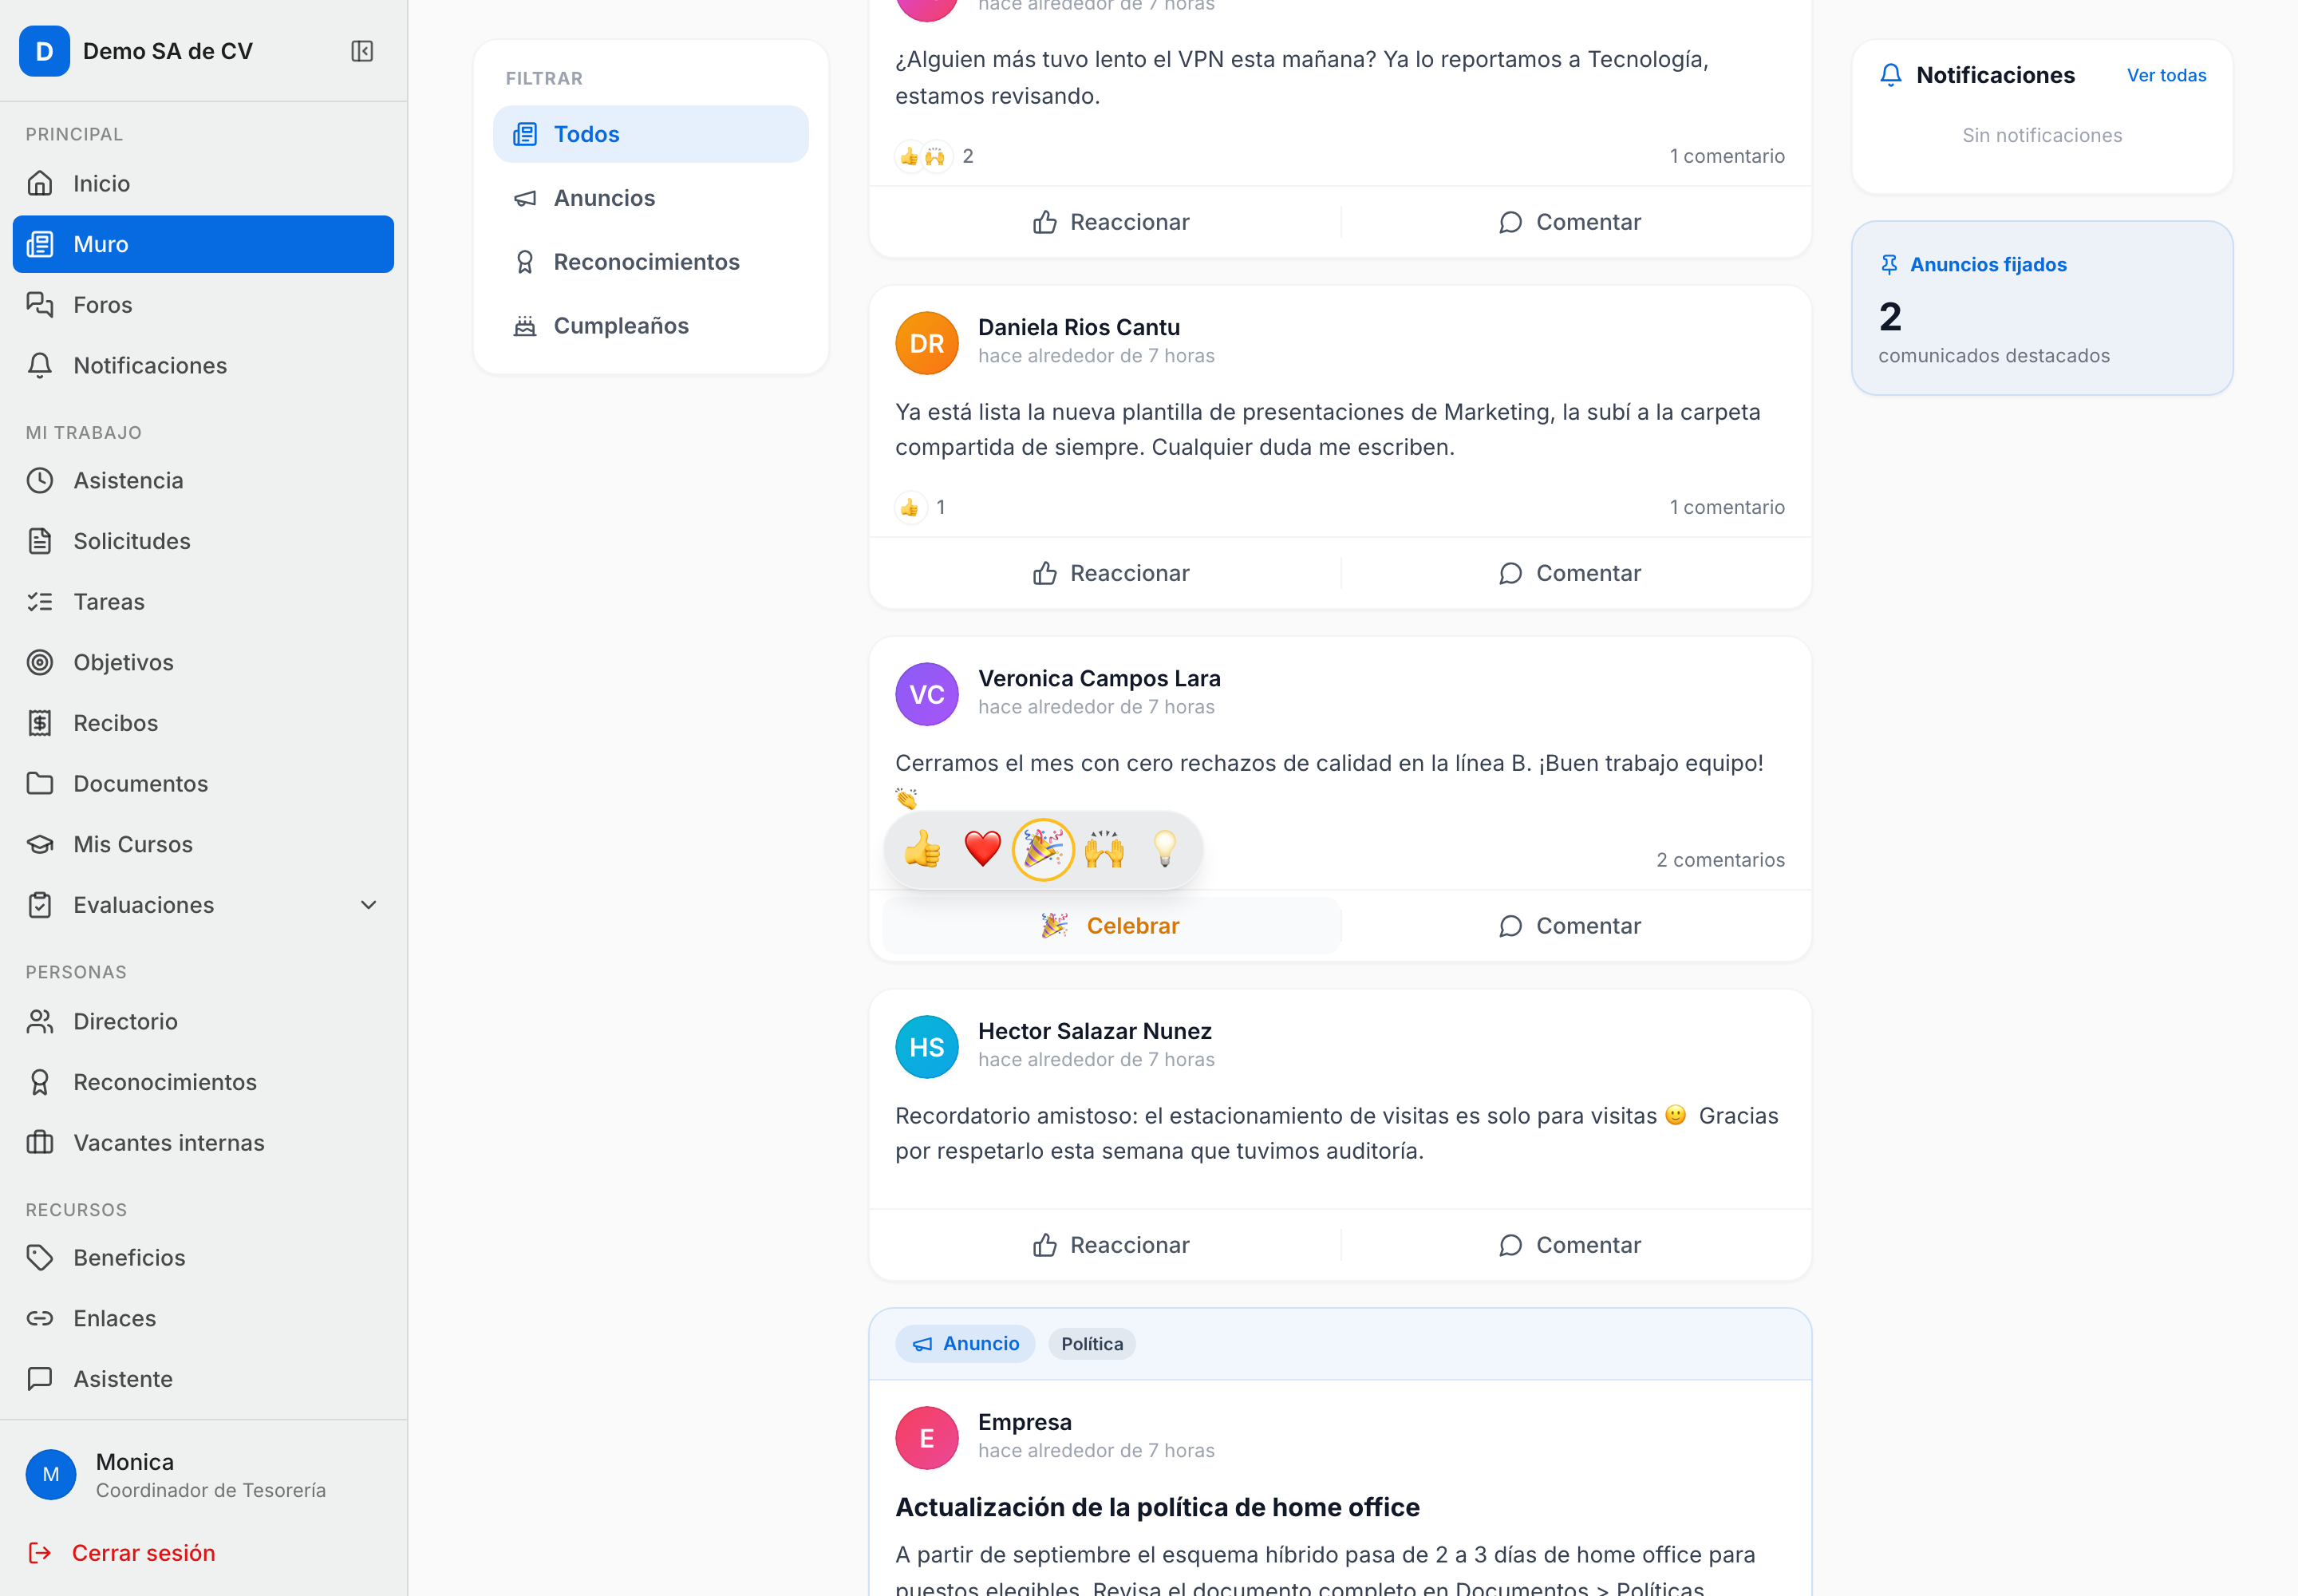The height and width of the screenshot is (1596, 2298).
Task: Open '2 comentarios' on Veronica's post
Action: point(1720,860)
